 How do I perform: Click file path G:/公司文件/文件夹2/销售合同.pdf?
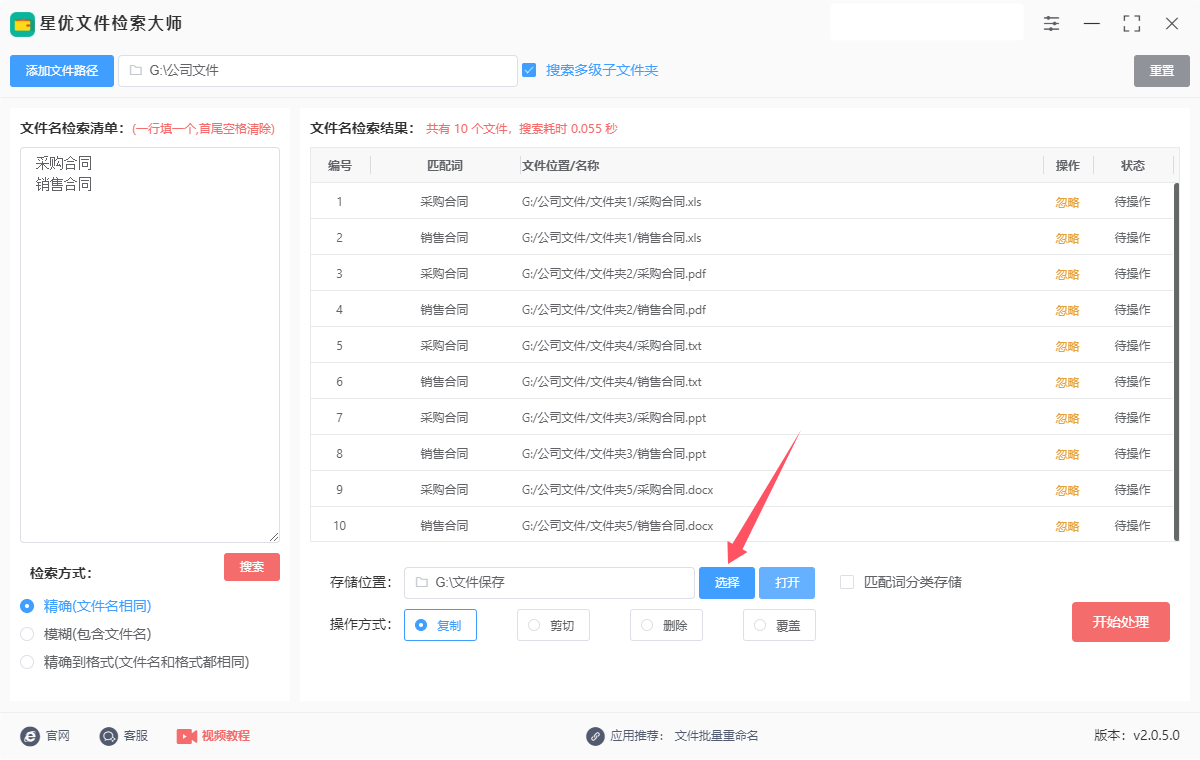point(614,310)
